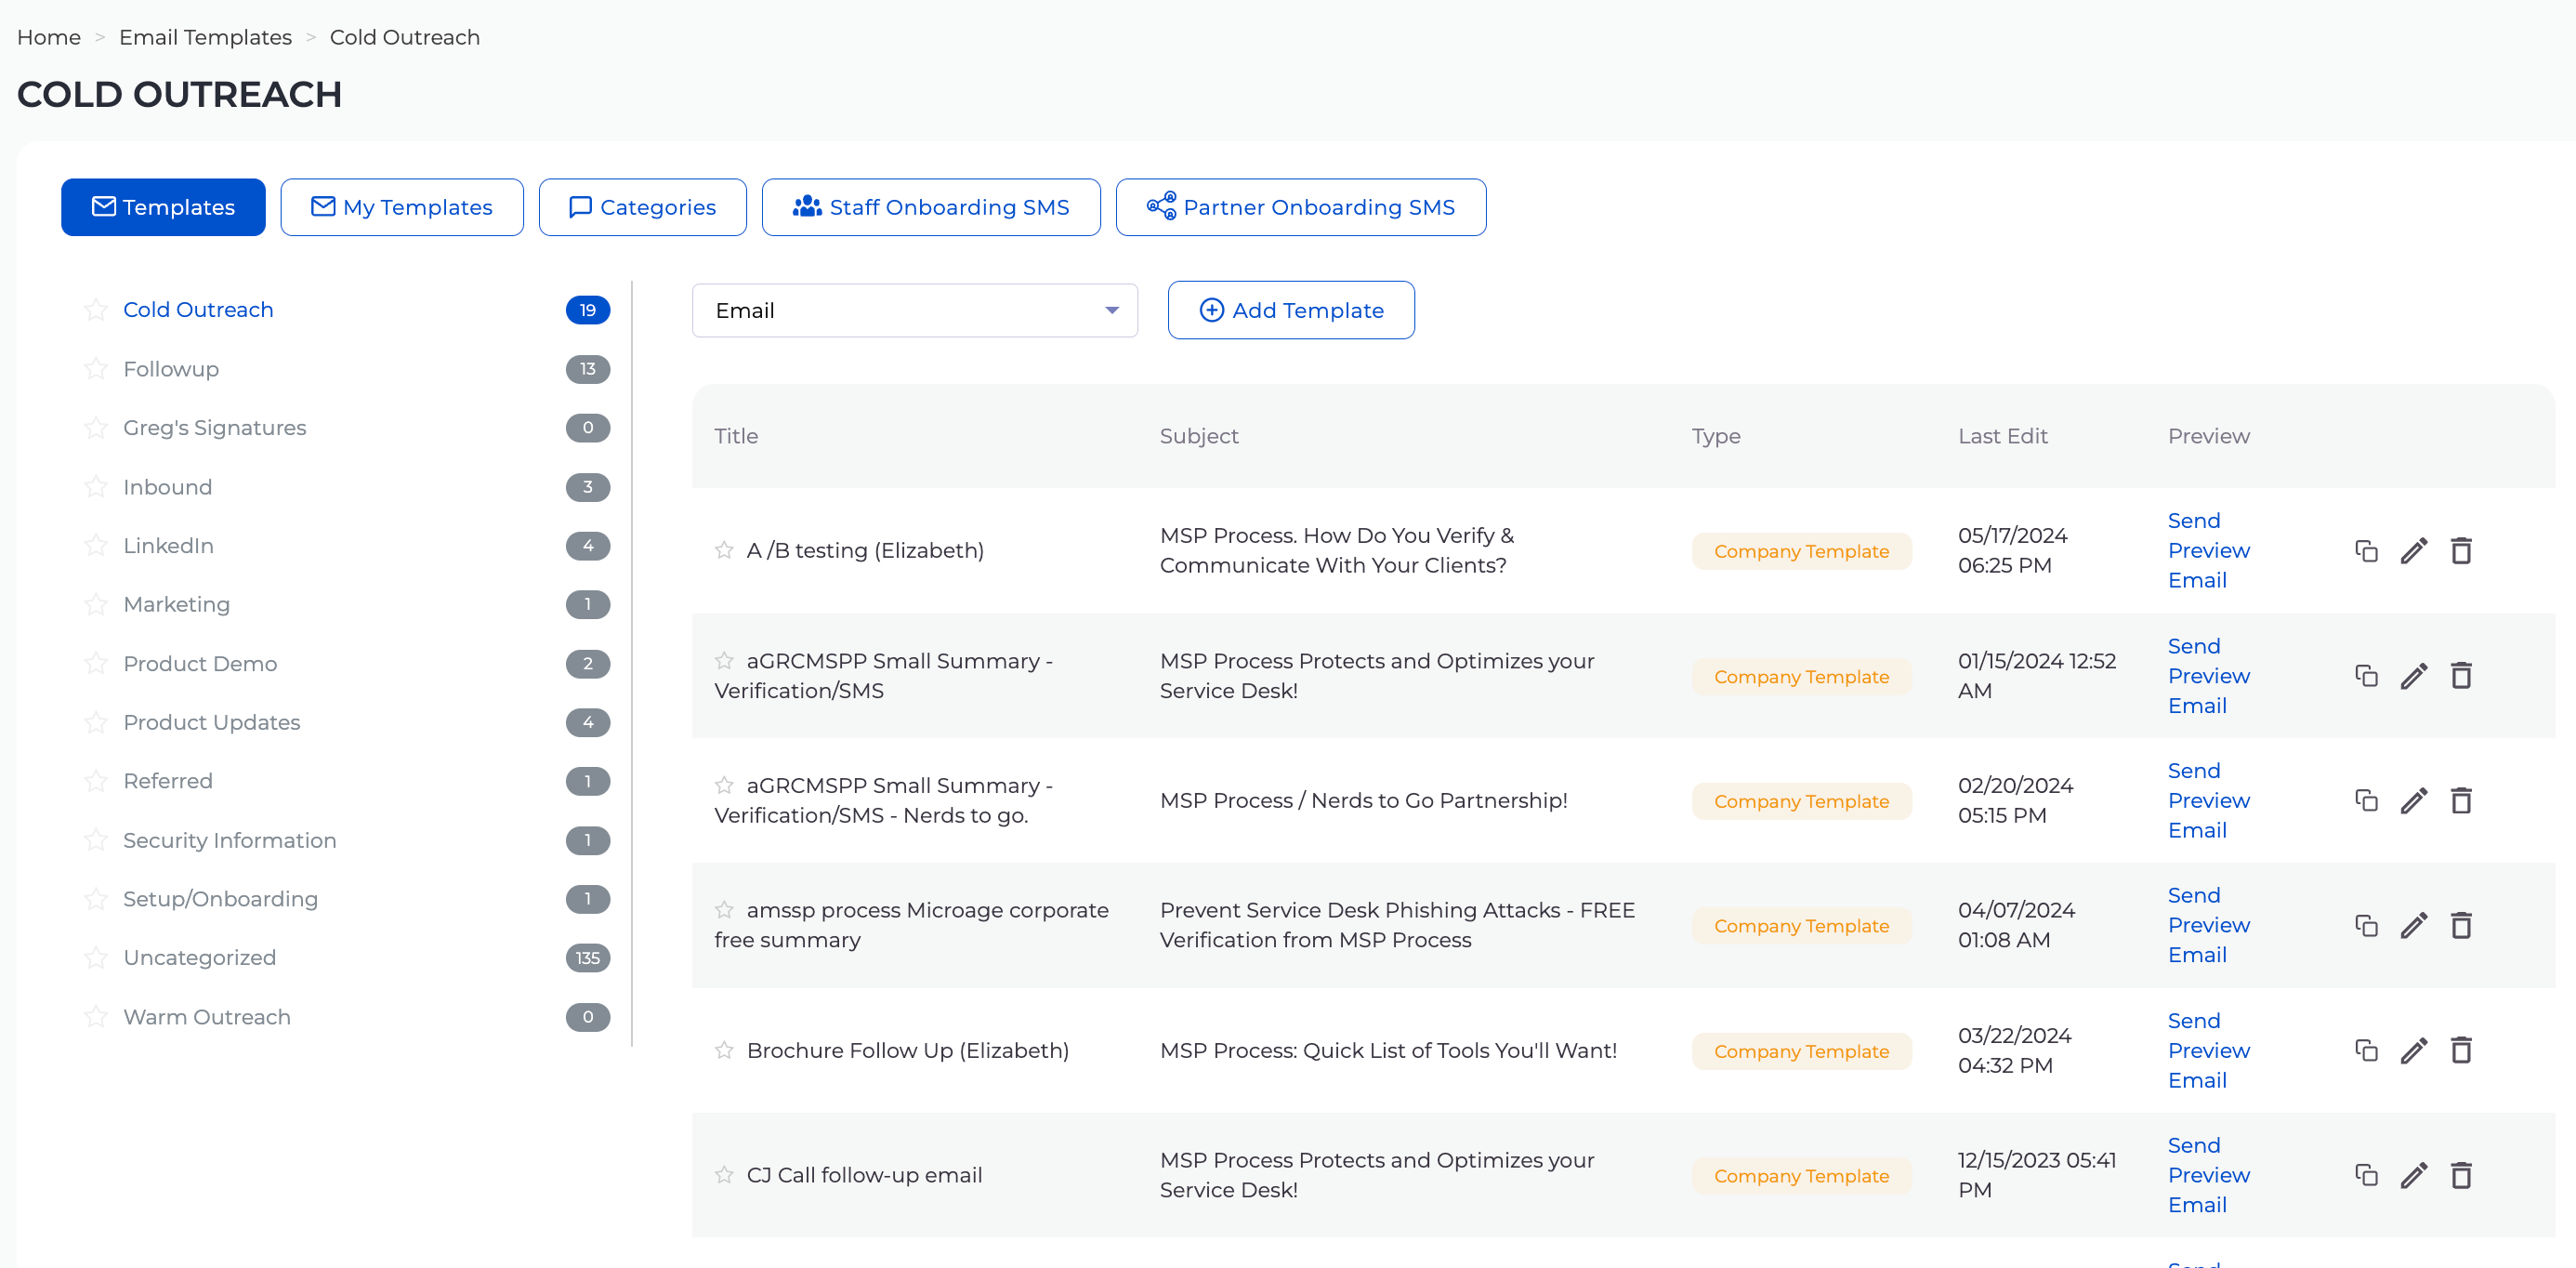Select the Inbound category
This screenshot has width=2576, height=1268.
point(167,487)
